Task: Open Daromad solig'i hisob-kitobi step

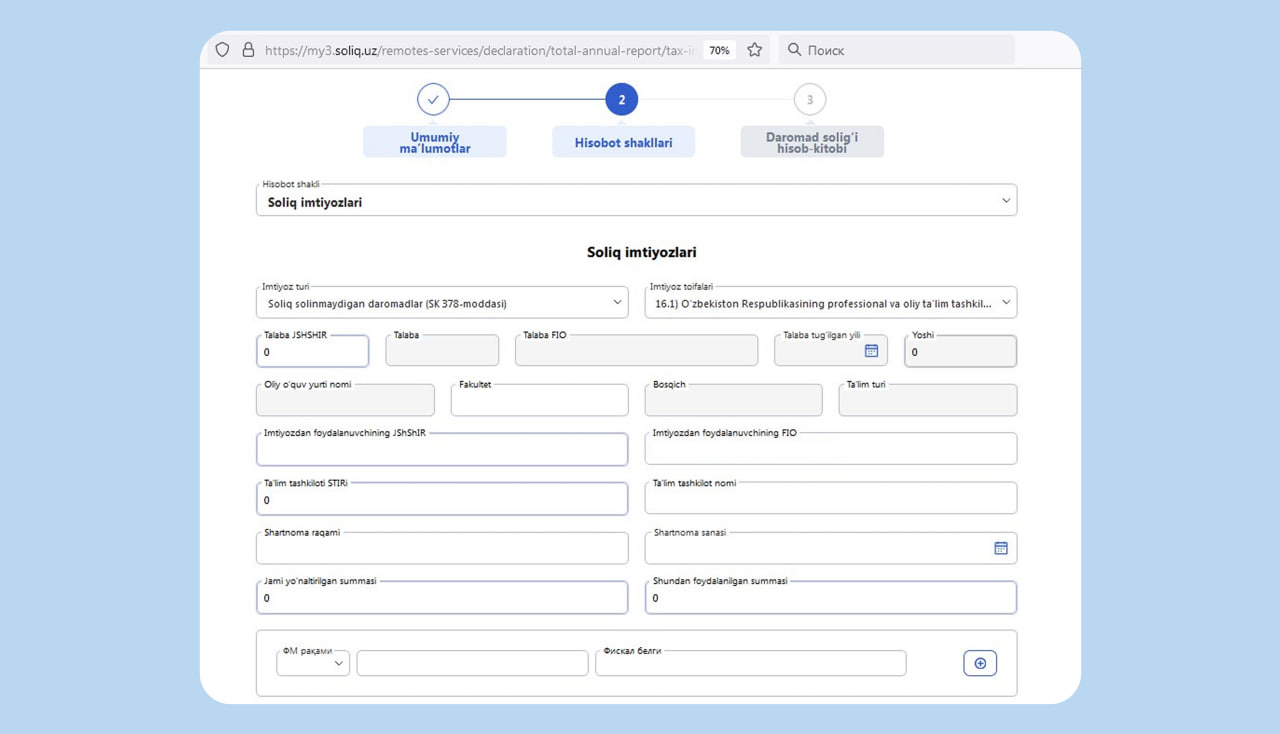Action: coord(812,142)
